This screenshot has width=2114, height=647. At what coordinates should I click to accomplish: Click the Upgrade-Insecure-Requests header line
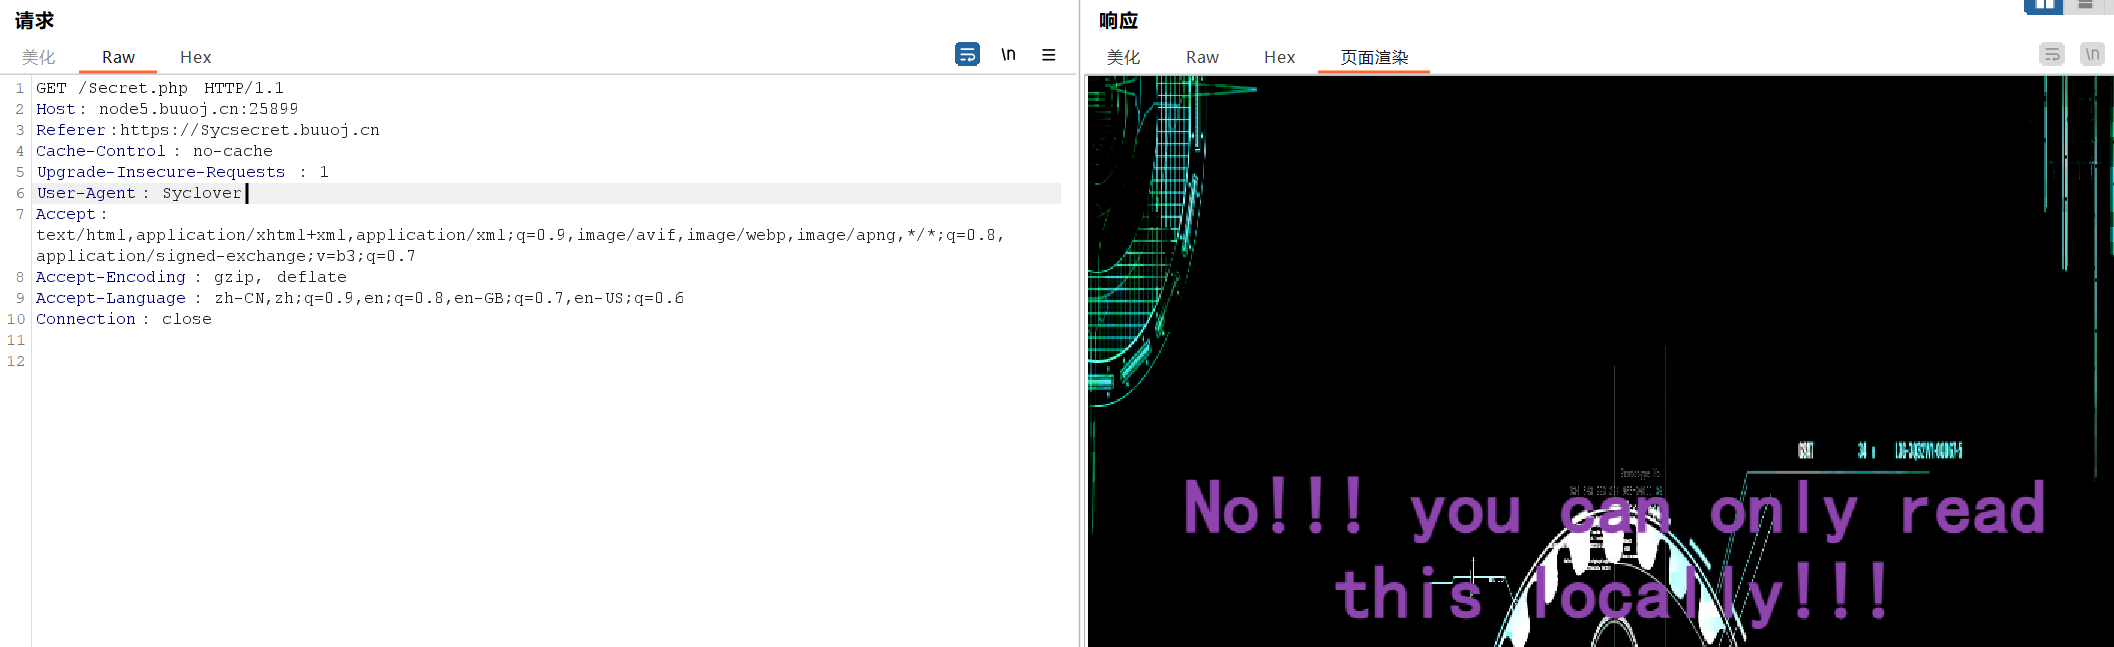[183, 172]
